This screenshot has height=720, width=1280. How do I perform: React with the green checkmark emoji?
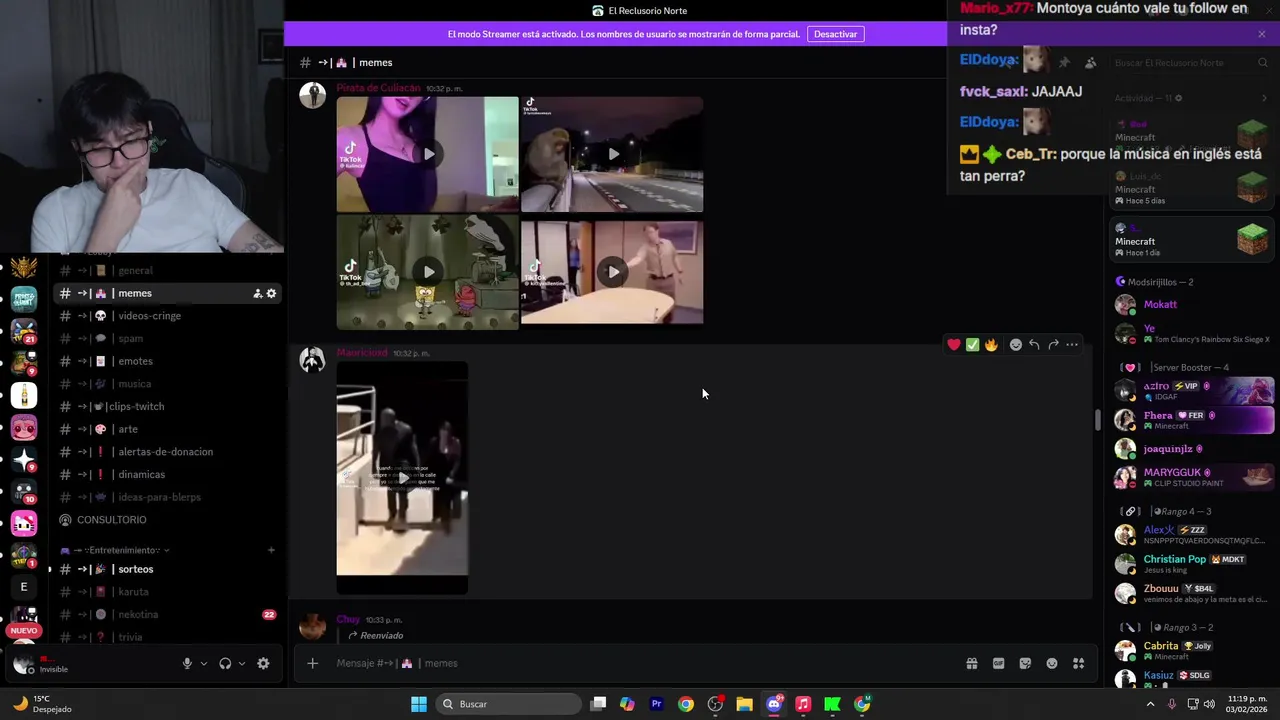972,344
